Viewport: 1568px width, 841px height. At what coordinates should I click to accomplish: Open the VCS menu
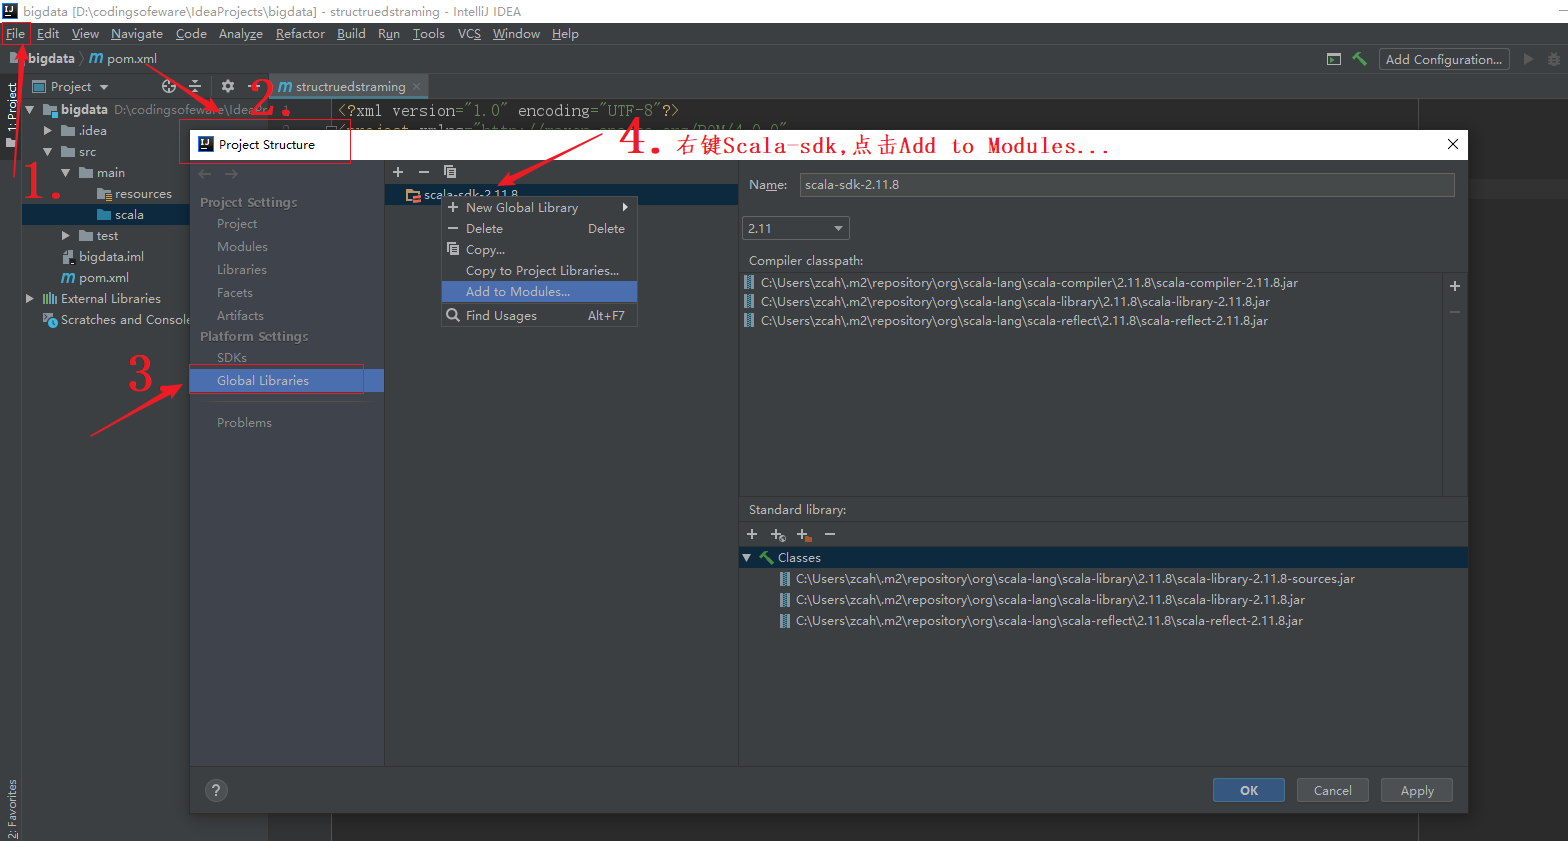click(x=469, y=34)
